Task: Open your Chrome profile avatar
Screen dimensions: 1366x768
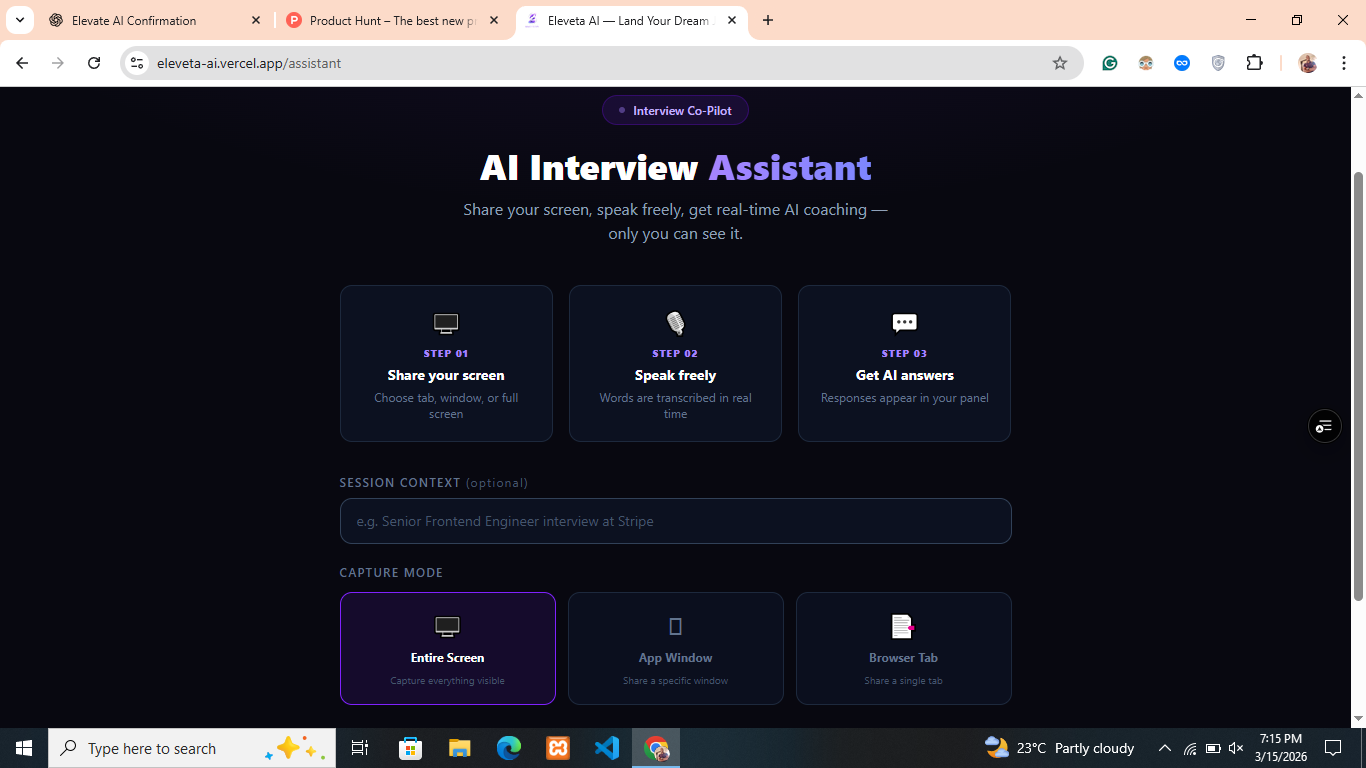Action: click(1306, 62)
